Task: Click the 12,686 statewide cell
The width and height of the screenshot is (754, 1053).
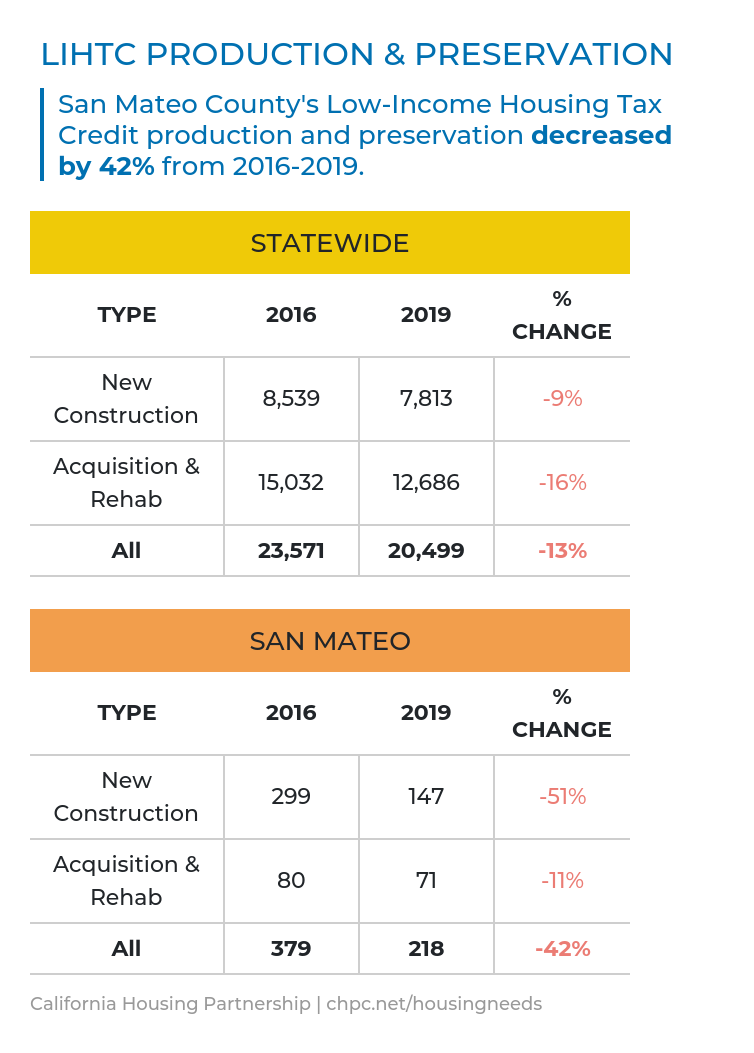Action: 426,483
